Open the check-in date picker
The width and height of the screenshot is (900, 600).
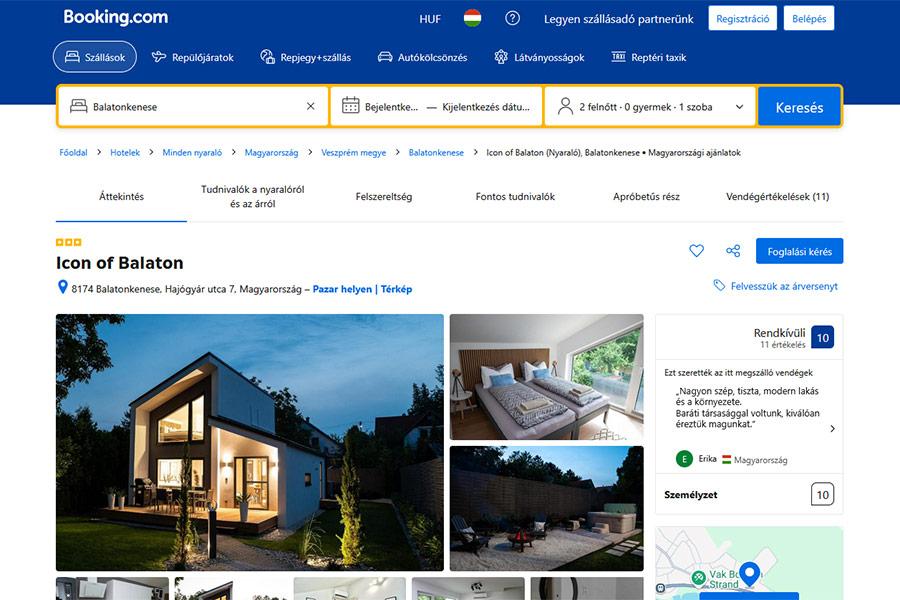coord(380,106)
